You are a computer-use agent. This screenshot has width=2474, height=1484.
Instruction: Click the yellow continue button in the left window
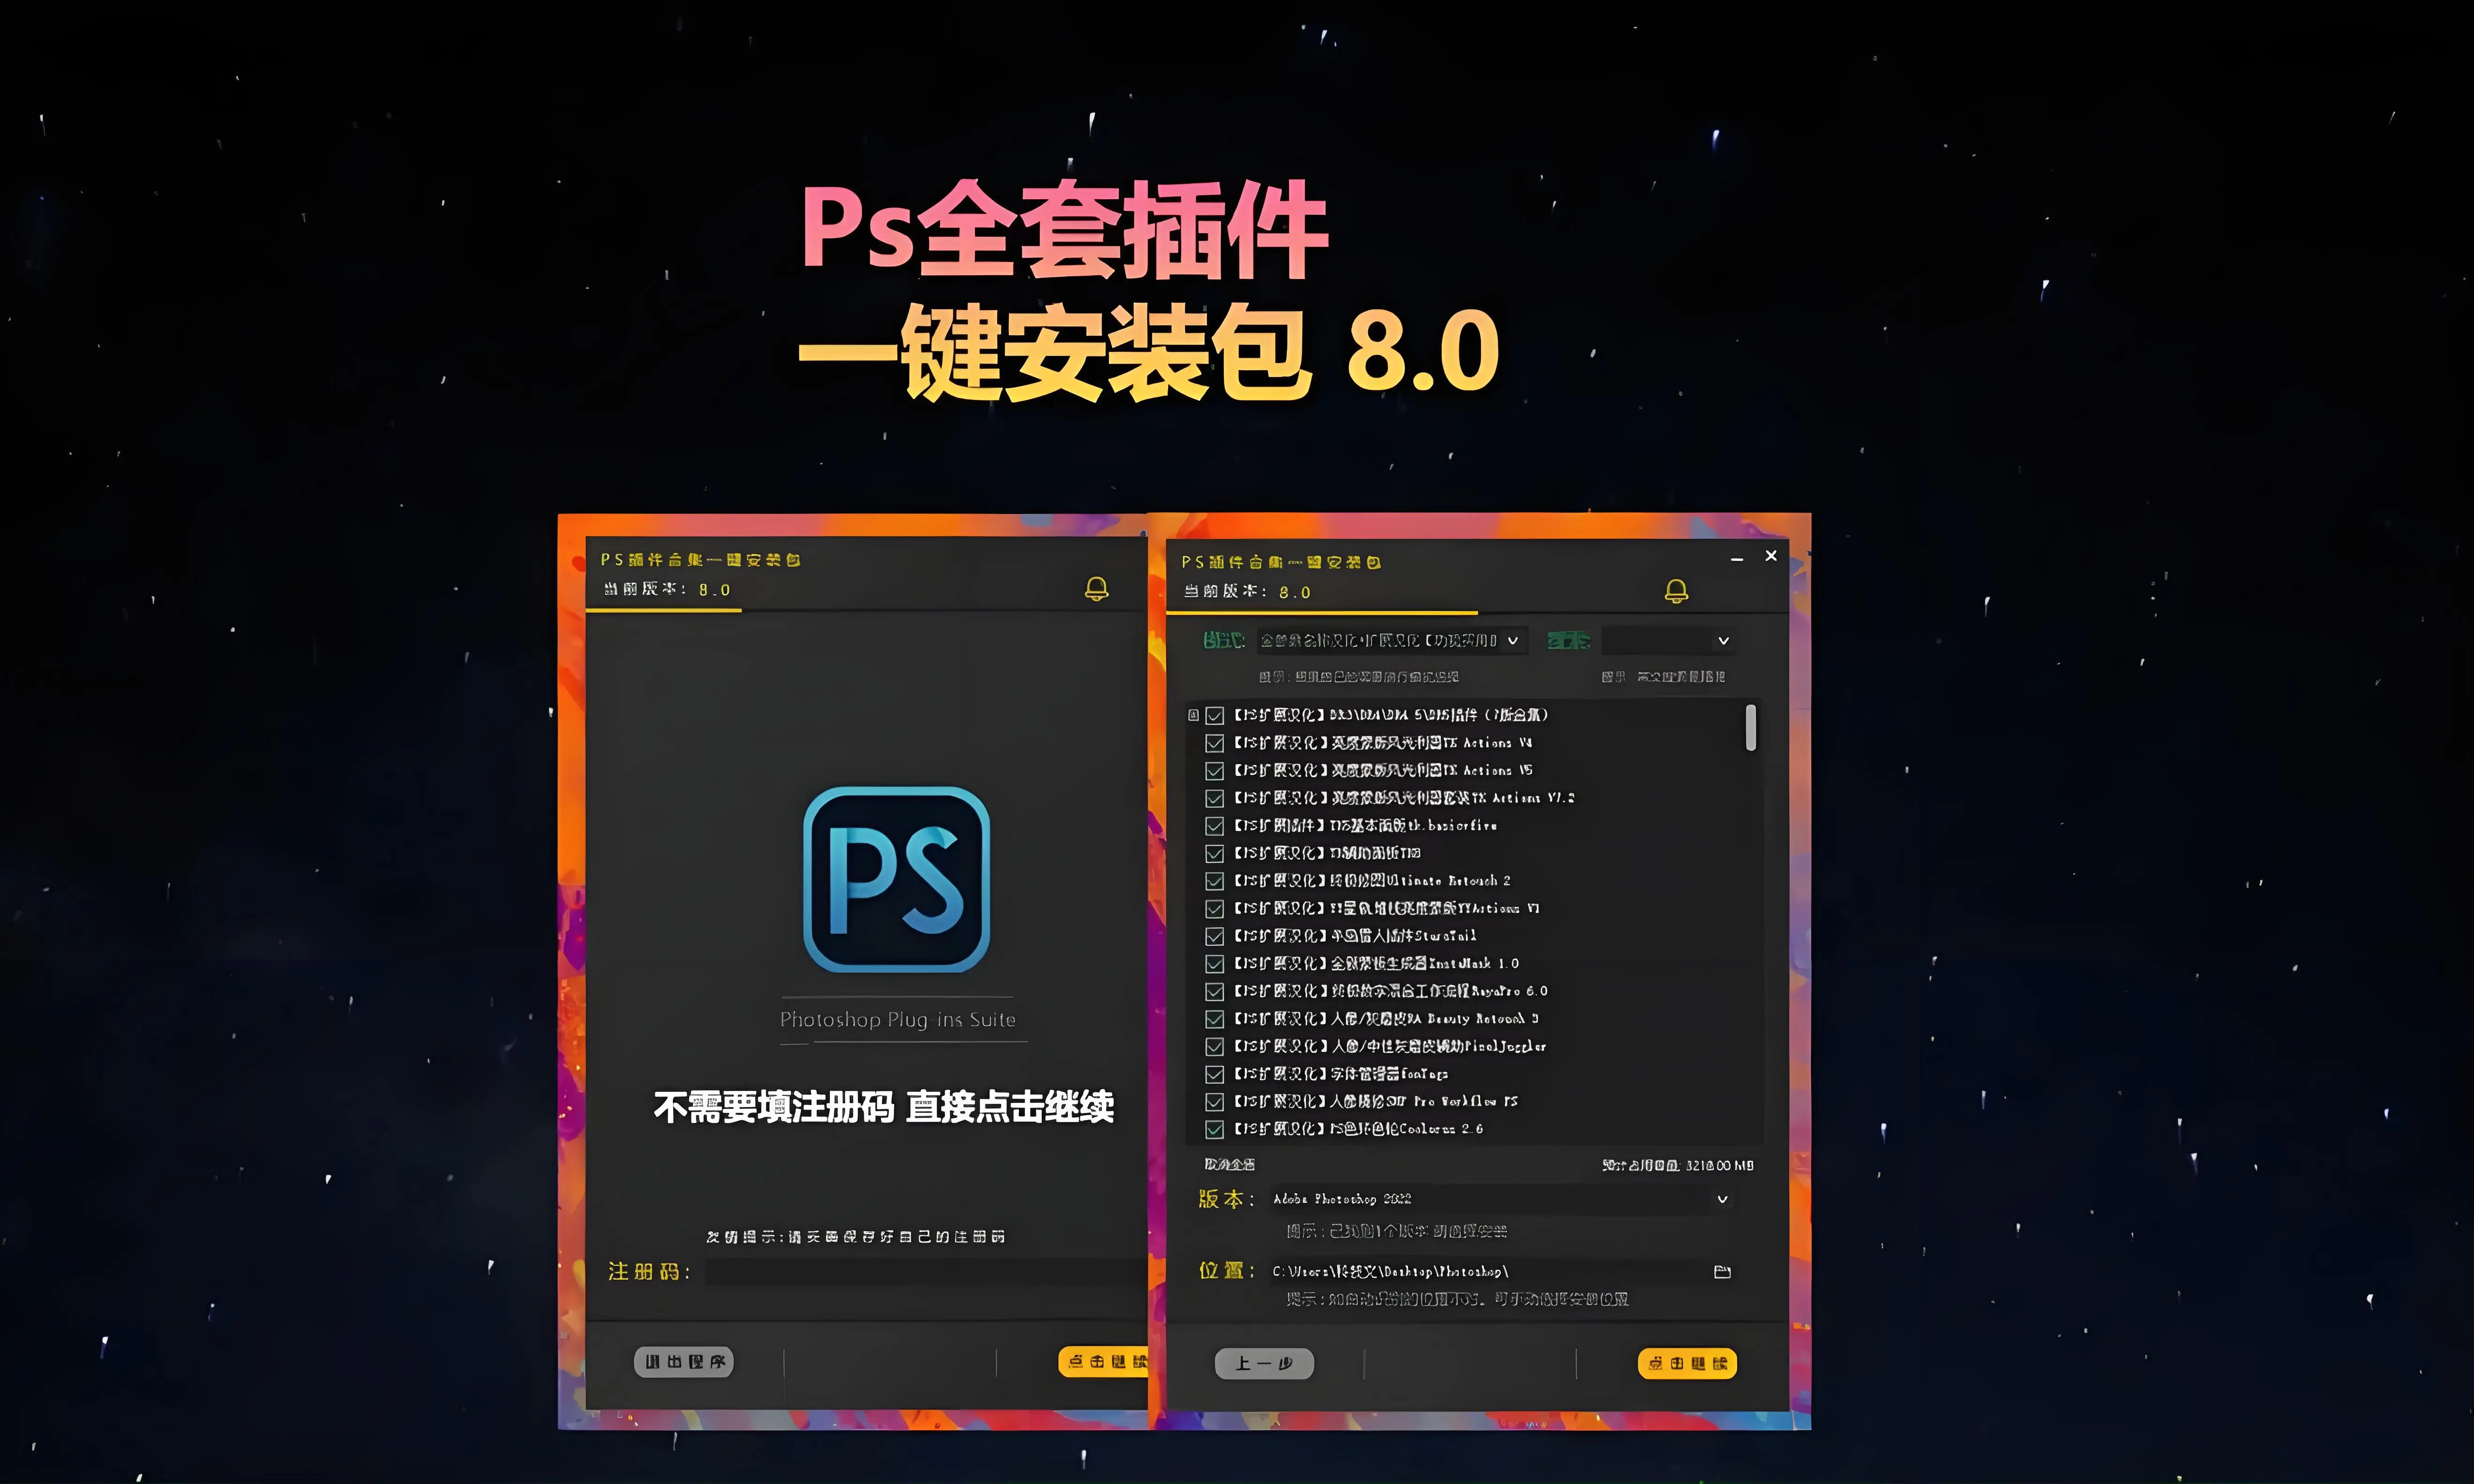tap(1103, 1362)
